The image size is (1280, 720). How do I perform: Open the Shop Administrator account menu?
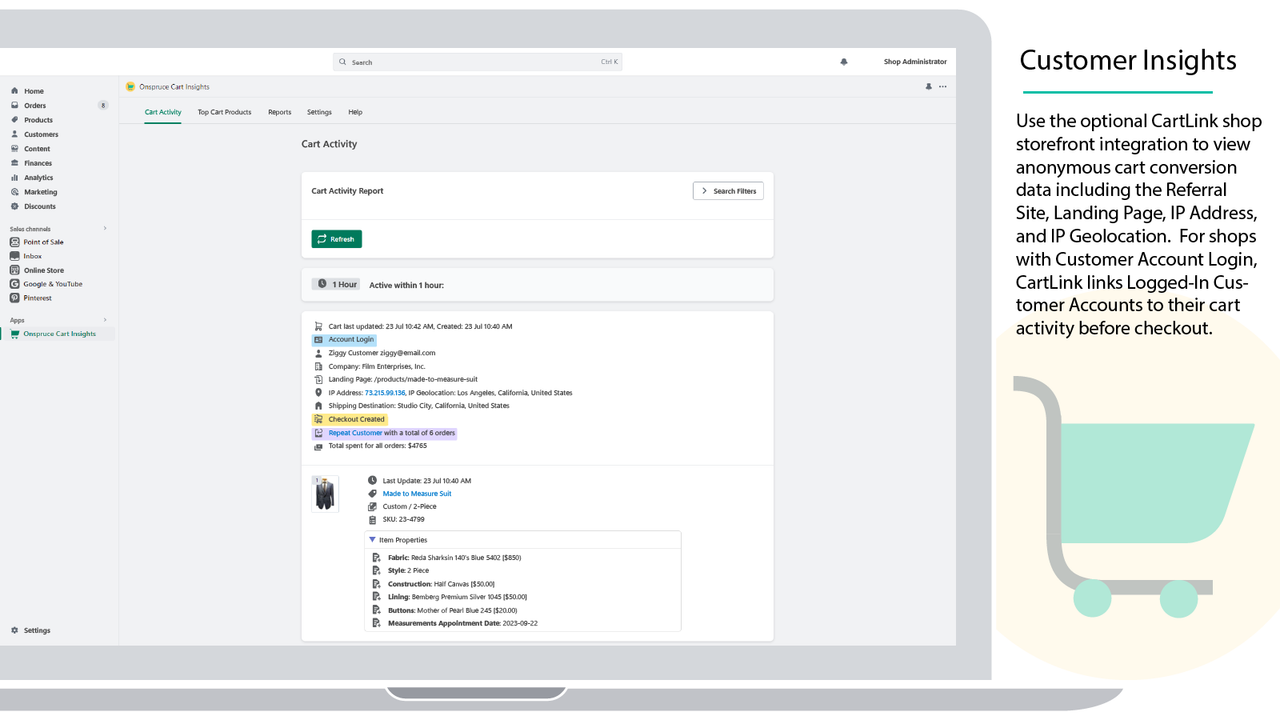[914, 62]
